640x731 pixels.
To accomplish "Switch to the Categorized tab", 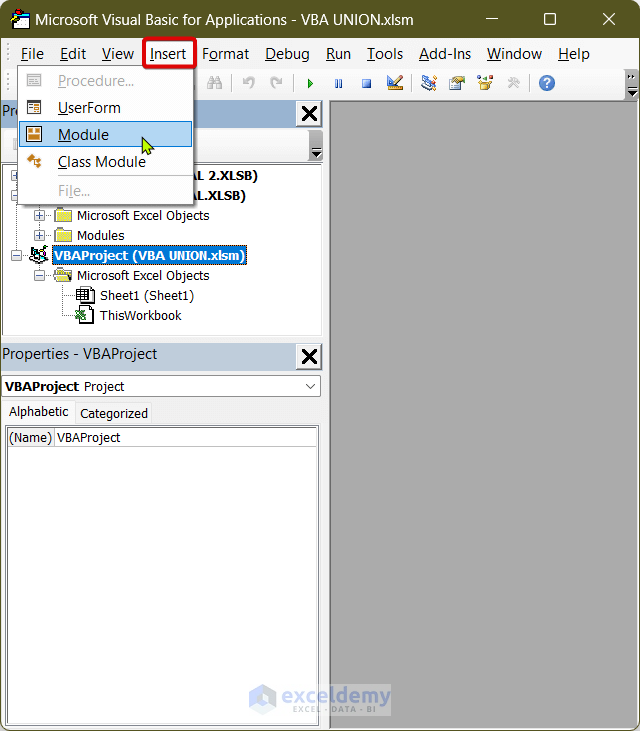I will click(x=114, y=414).
